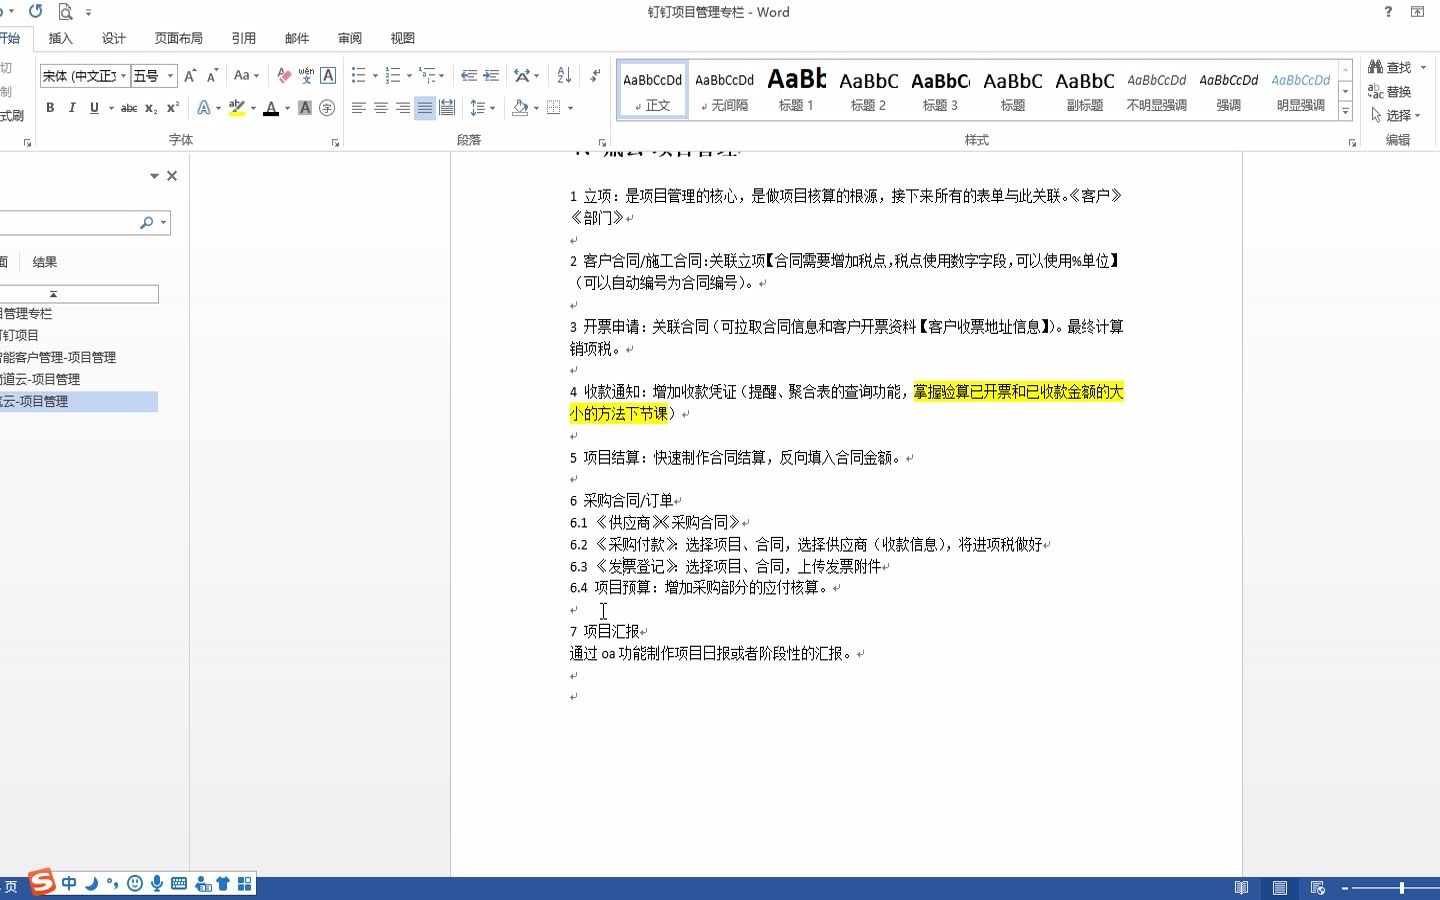1440x900 pixels.
Task: Decrease font size with shrink font icon
Action: [x=212, y=76]
